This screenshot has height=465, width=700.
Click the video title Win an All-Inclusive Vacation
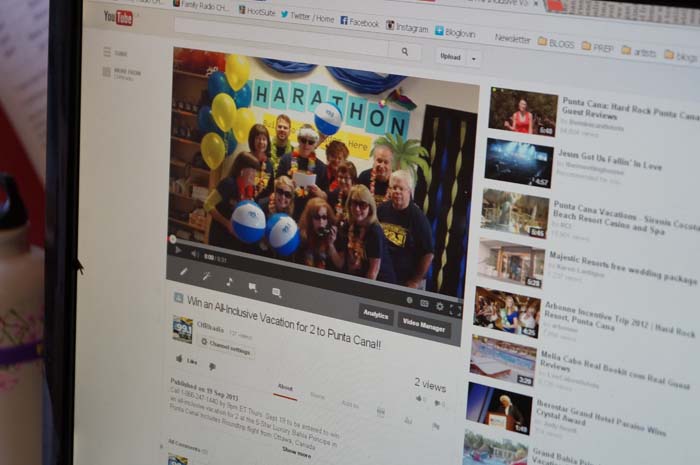[x=284, y=322]
